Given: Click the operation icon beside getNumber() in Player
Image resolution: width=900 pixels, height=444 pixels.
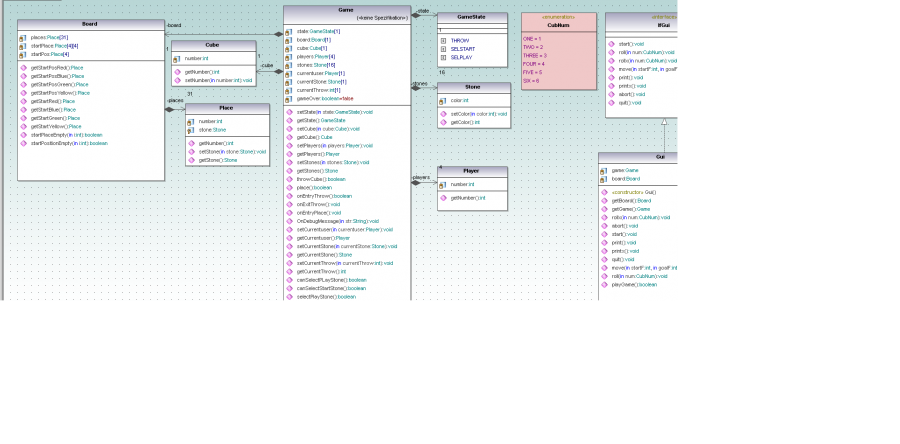Looking at the screenshot, I should [x=443, y=198].
